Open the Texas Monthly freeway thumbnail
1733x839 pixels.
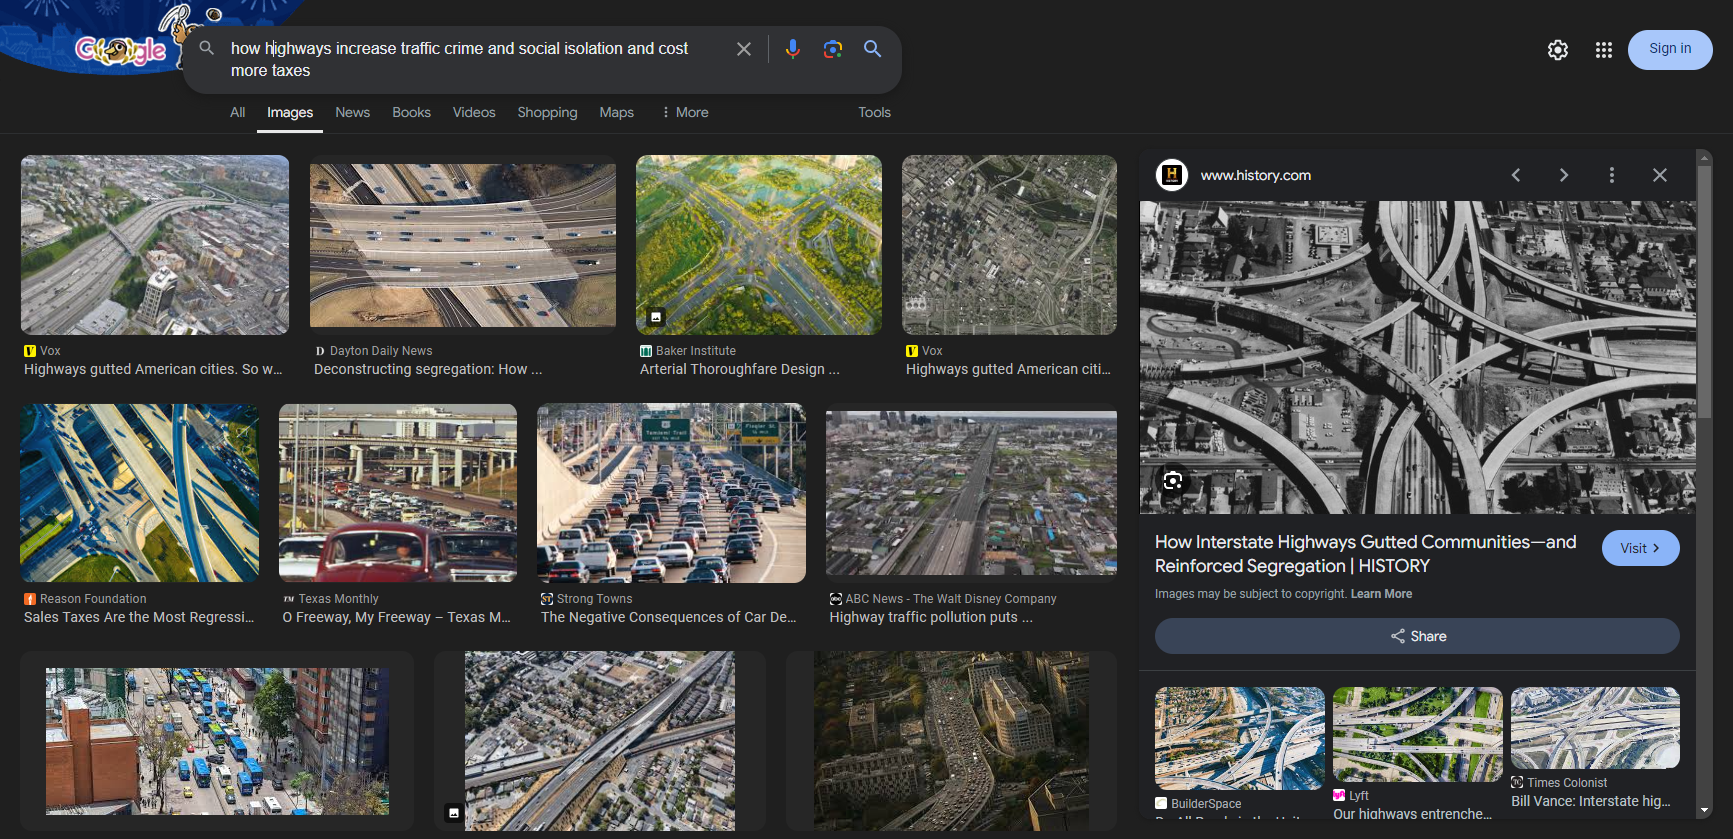398,493
